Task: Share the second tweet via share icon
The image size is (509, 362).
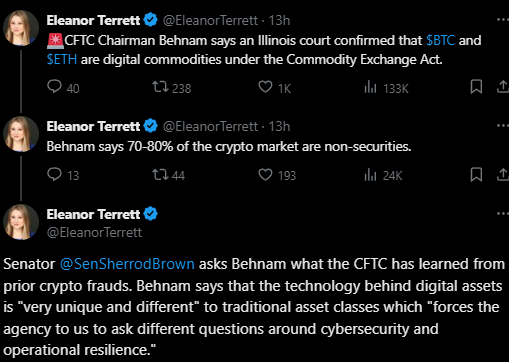Action: (503, 174)
